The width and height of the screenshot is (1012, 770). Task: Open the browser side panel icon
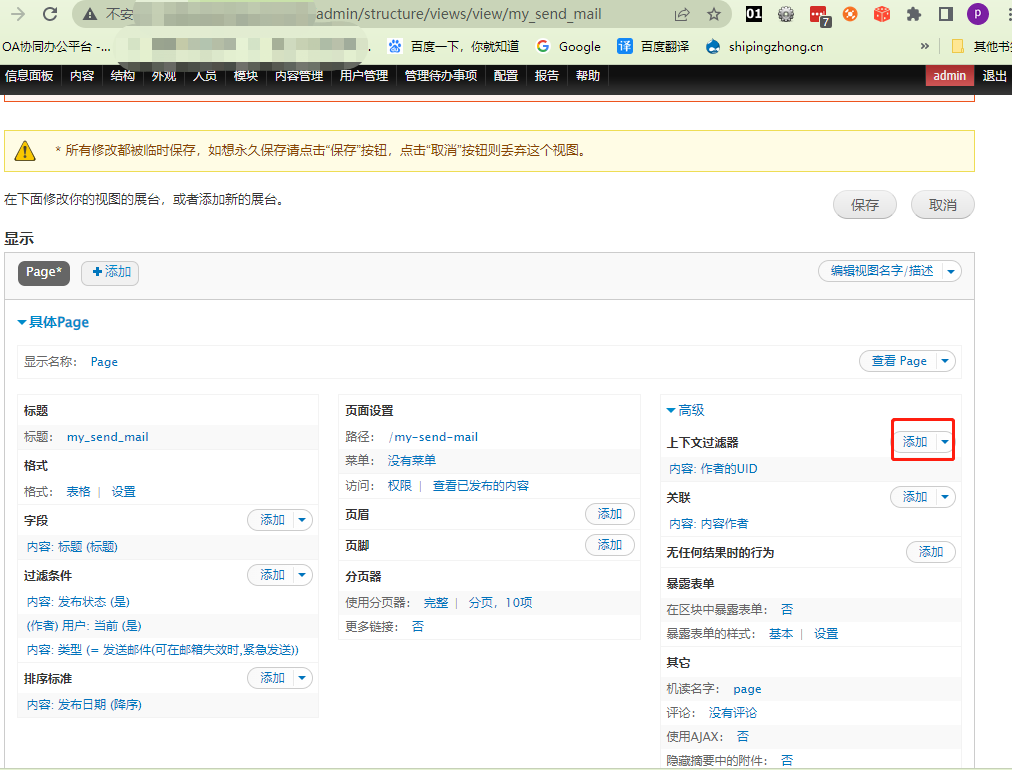point(945,15)
